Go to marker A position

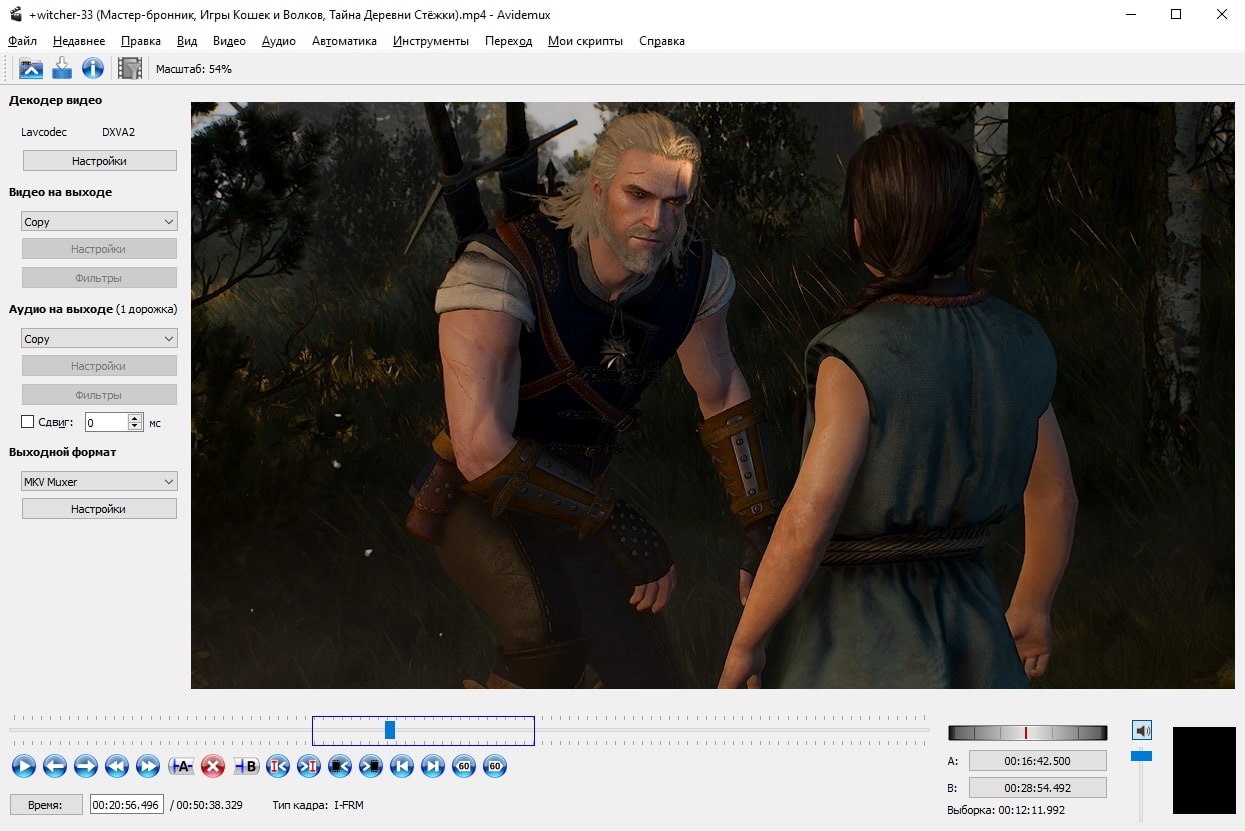coord(278,767)
